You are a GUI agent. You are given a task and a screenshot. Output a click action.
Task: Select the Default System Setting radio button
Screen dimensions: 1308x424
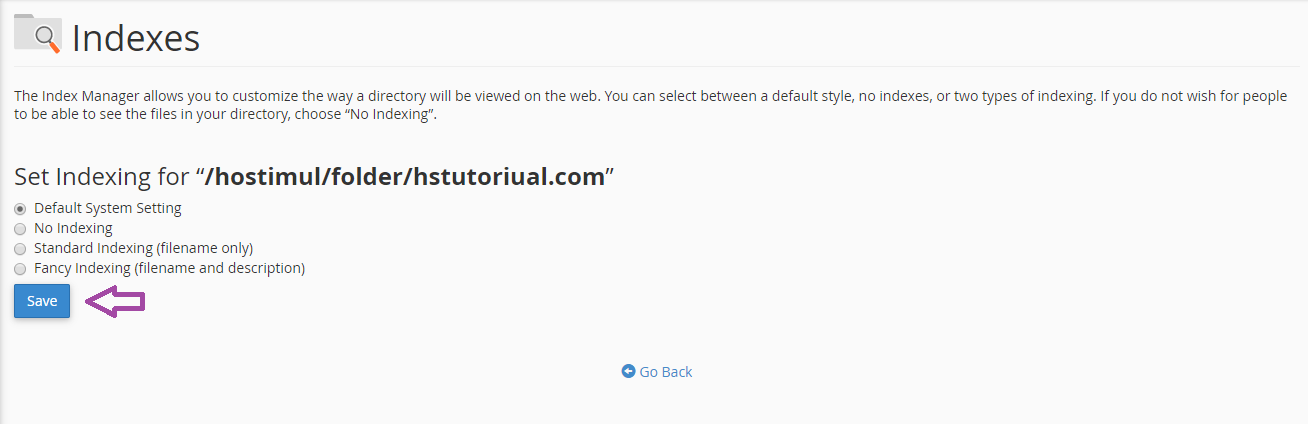20,209
